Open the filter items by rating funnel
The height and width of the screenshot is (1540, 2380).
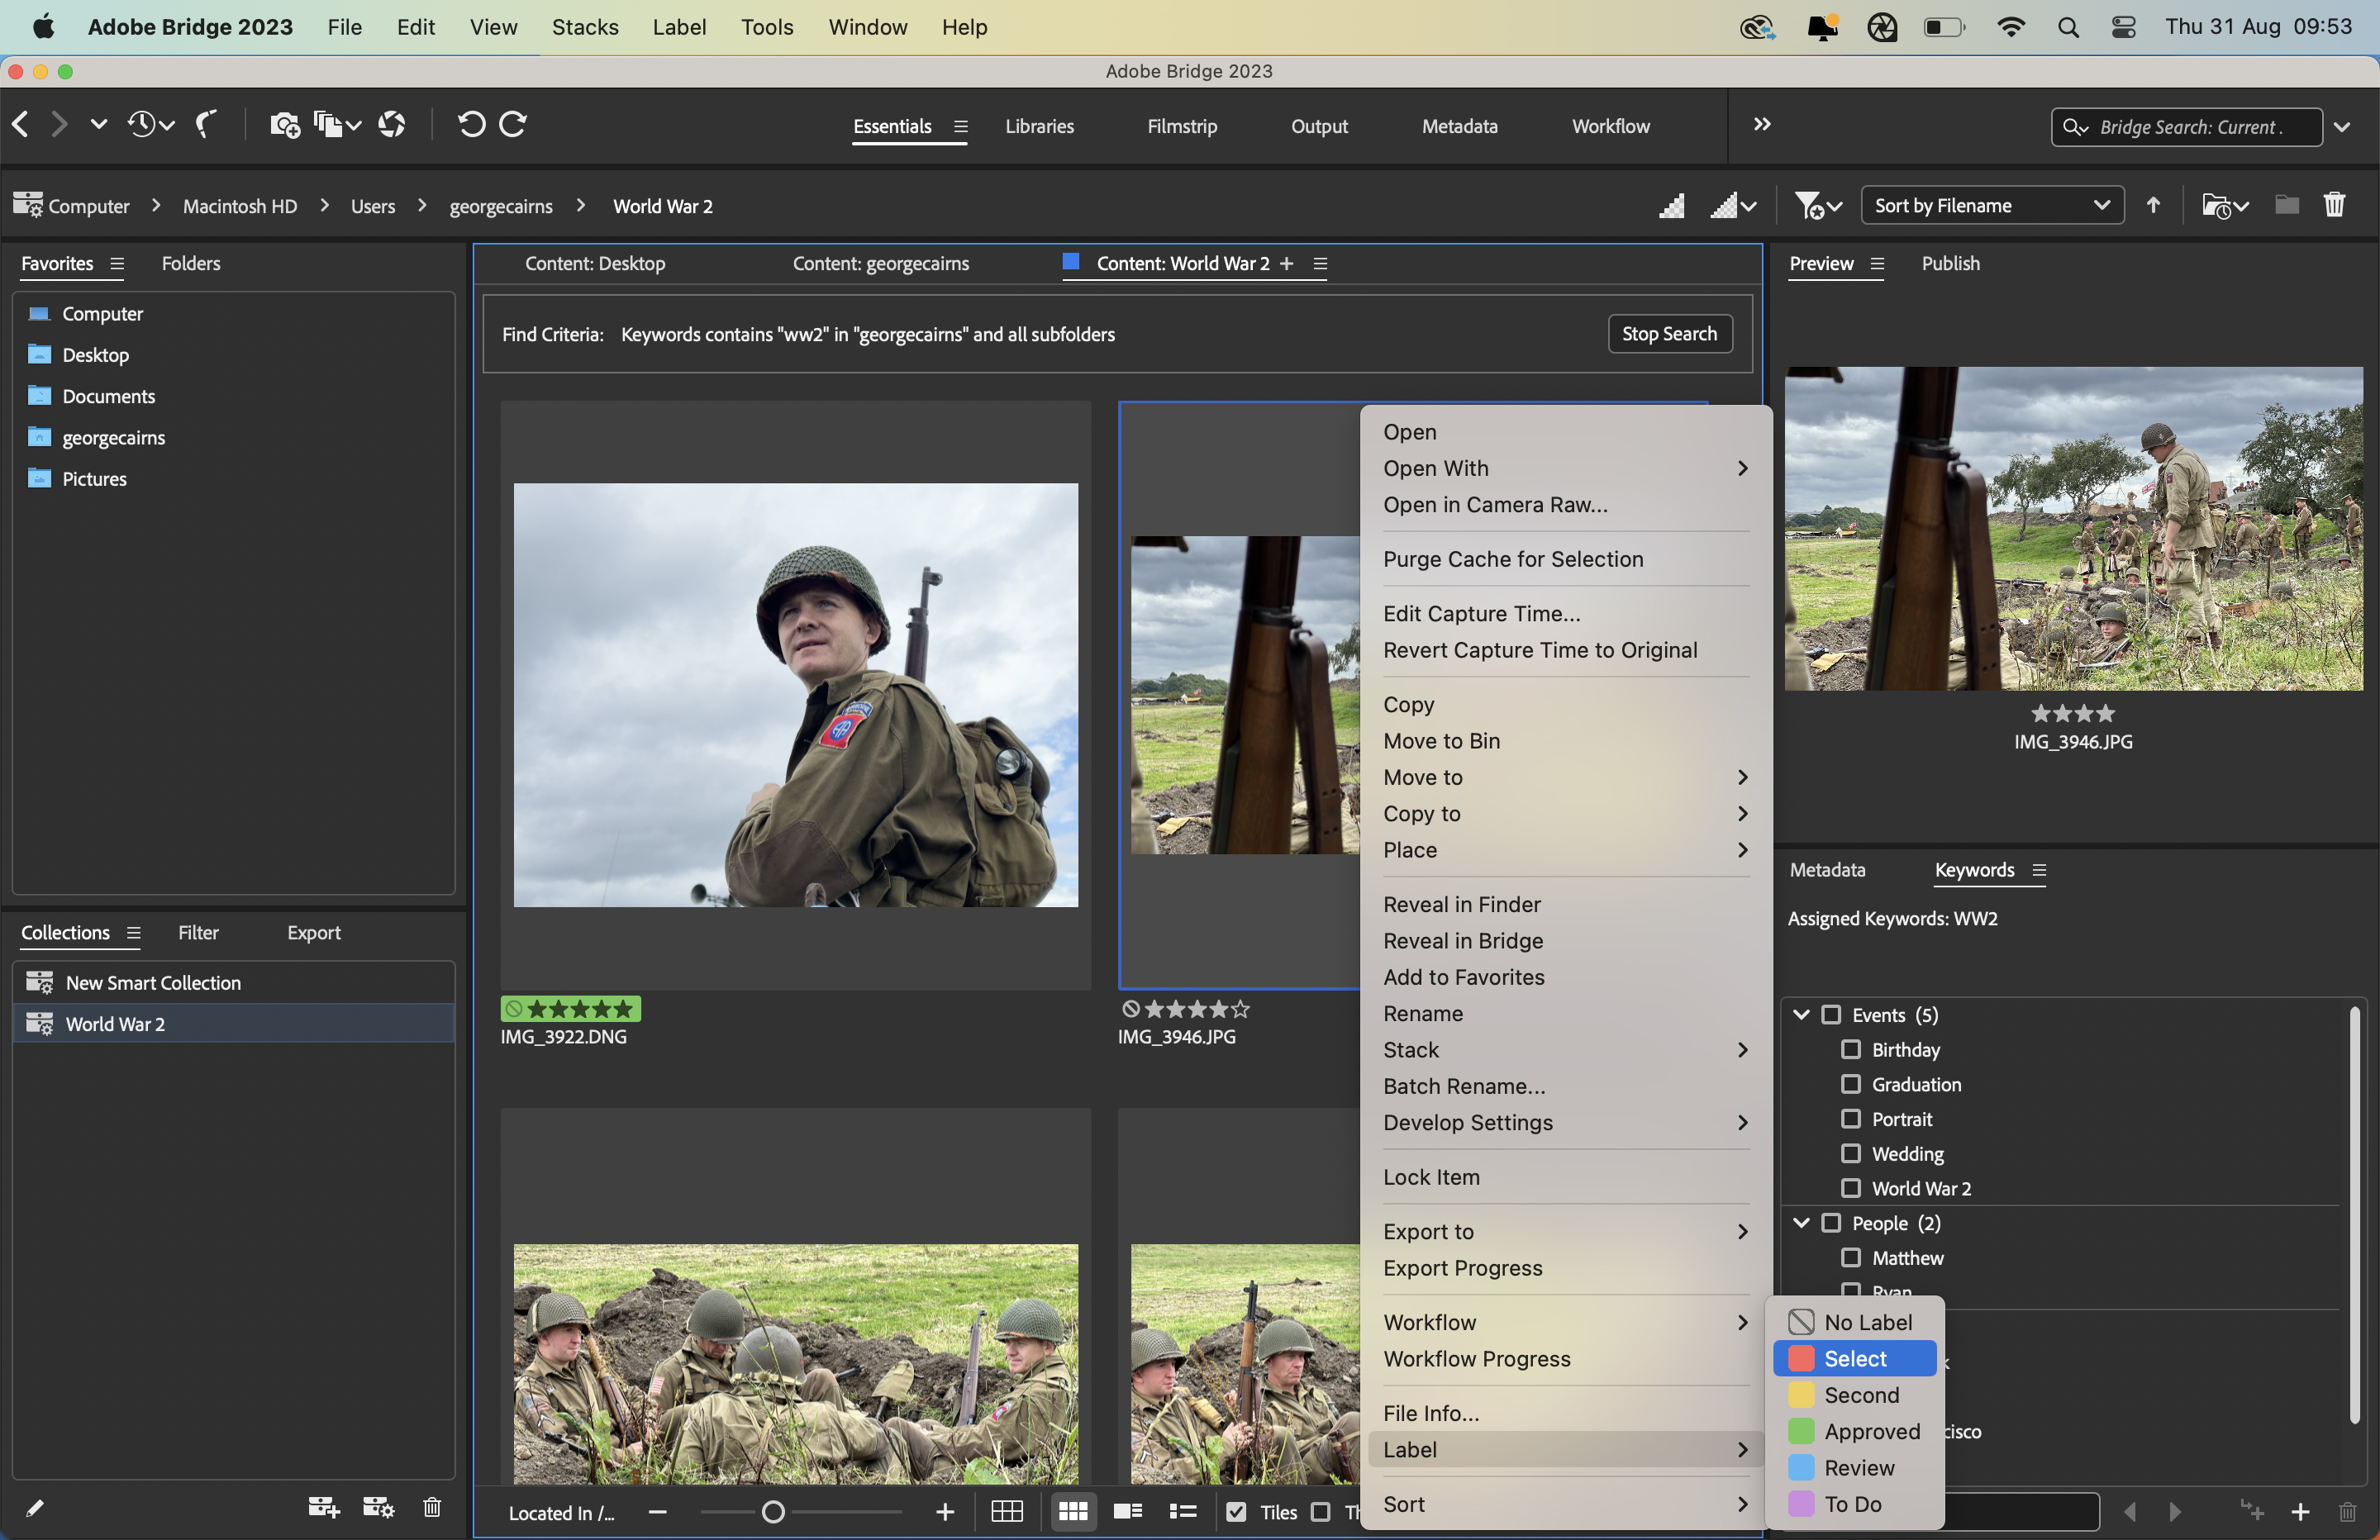(x=1817, y=206)
